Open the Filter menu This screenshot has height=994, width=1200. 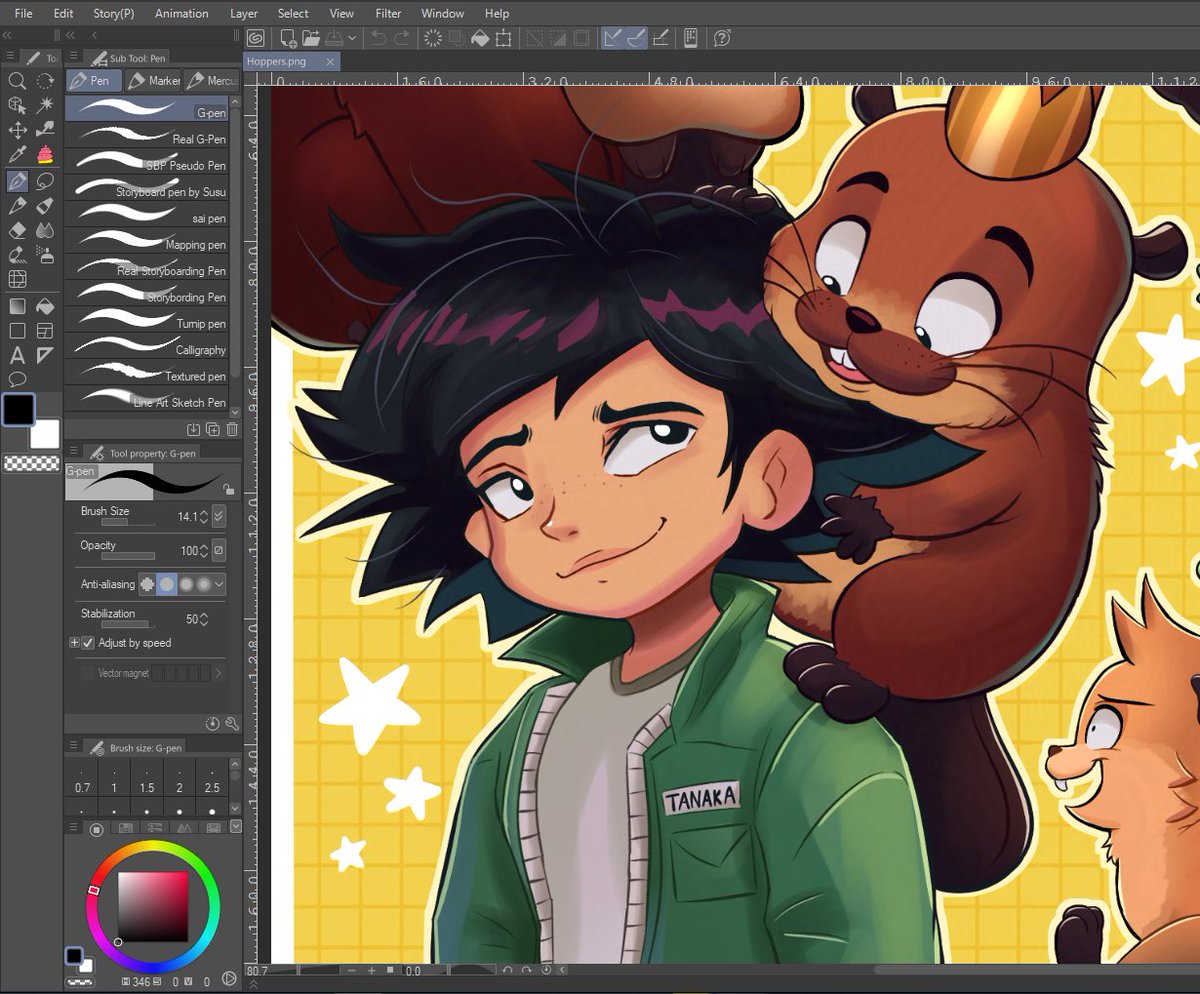388,13
